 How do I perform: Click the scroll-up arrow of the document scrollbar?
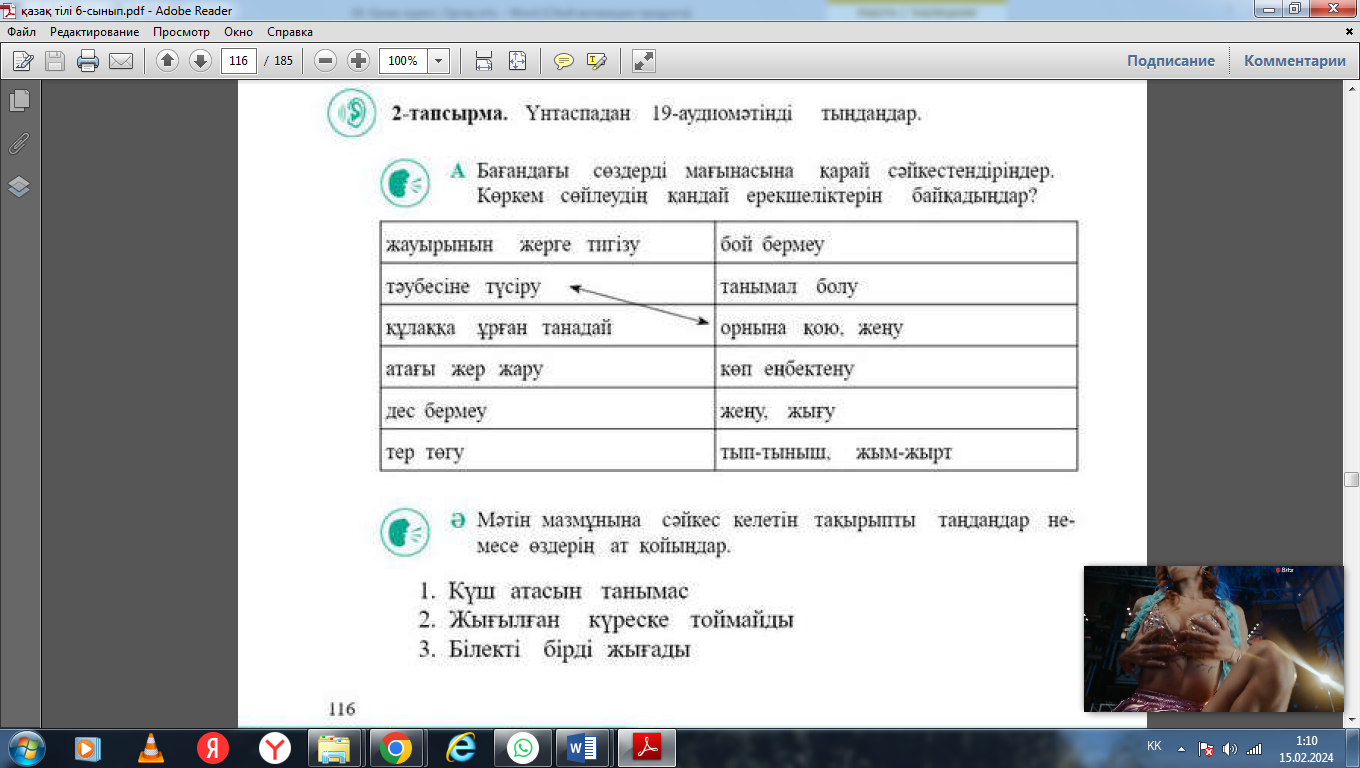(x=1351, y=89)
